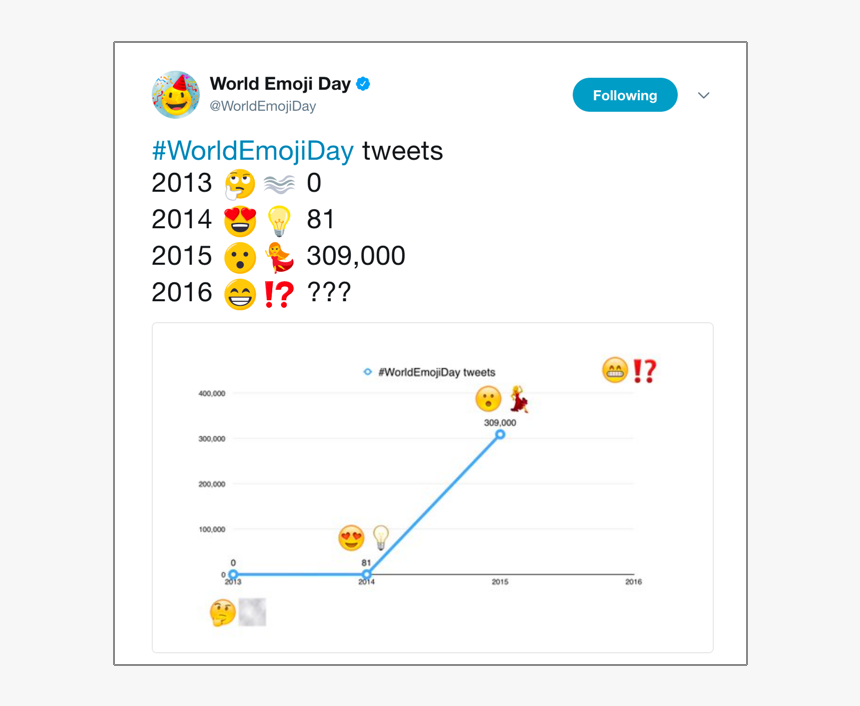This screenshot has width=860, height=706.
Task: Click the grimacing emoji at the chart's top right
Action: pyautogui.click(x=615, y=370)
